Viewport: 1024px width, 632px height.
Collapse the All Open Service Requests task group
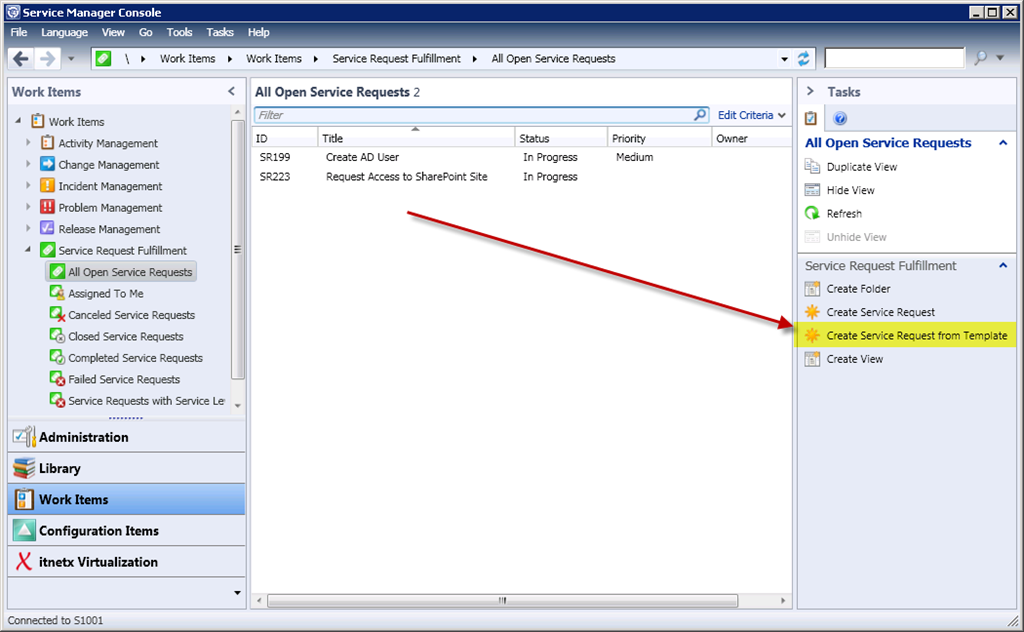1003,143
